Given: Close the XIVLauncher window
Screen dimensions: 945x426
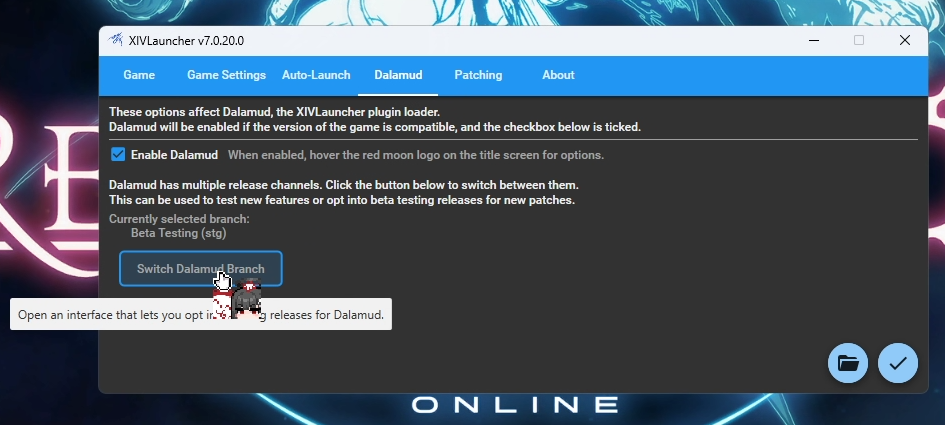Looking at the screenshot, I should pyautogui.click(x=905, y=40).
